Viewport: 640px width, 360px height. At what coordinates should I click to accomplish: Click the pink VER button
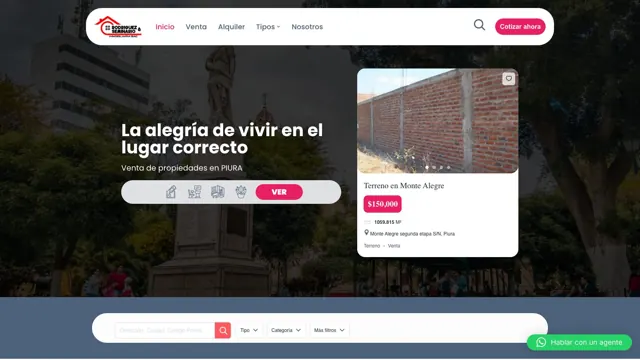(x=279, y=192)
